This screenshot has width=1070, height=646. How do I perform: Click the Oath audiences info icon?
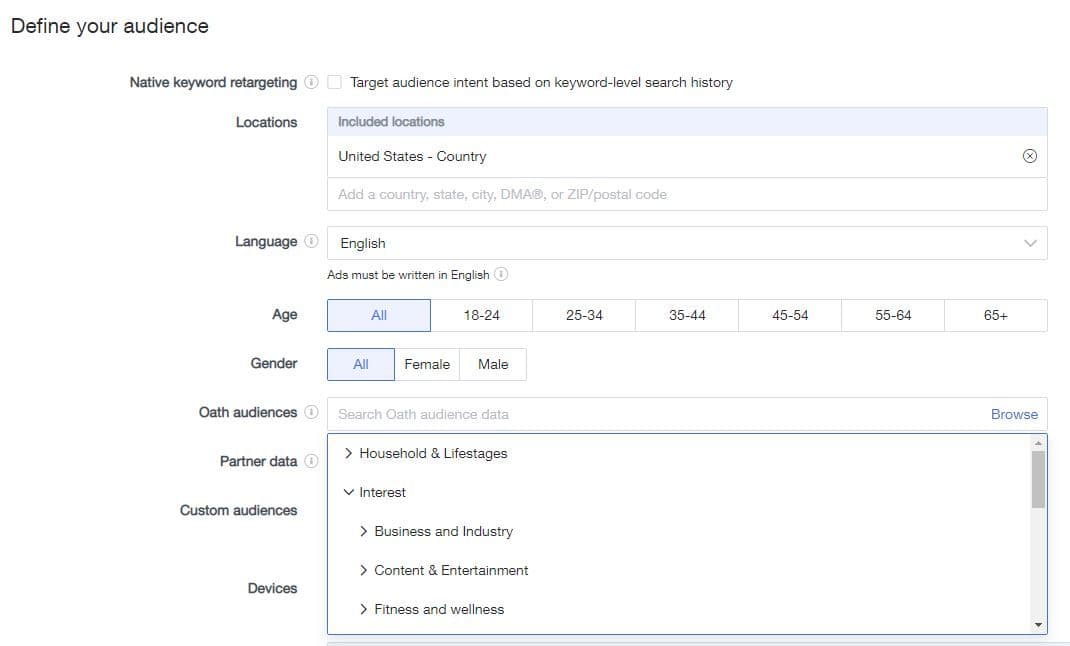[x=311, y=412]
